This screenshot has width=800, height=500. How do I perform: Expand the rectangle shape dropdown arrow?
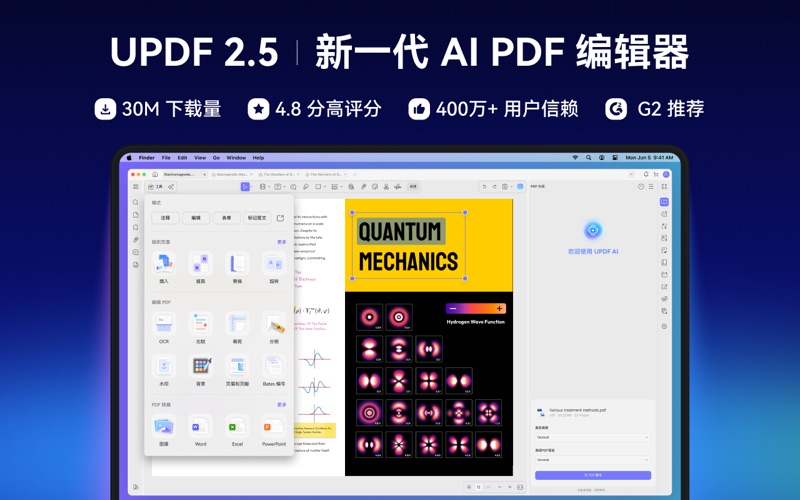coord(324,187)
